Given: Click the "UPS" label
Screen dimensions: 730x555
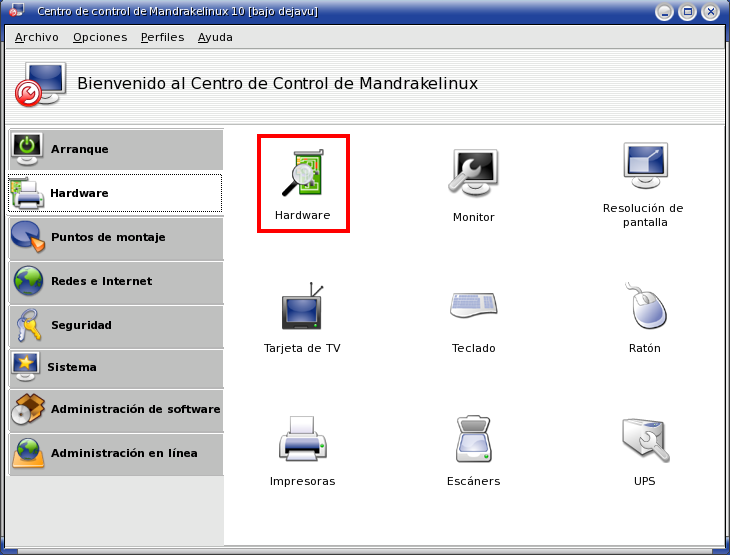Looking at the screenshot, I should tap(645, 481).
